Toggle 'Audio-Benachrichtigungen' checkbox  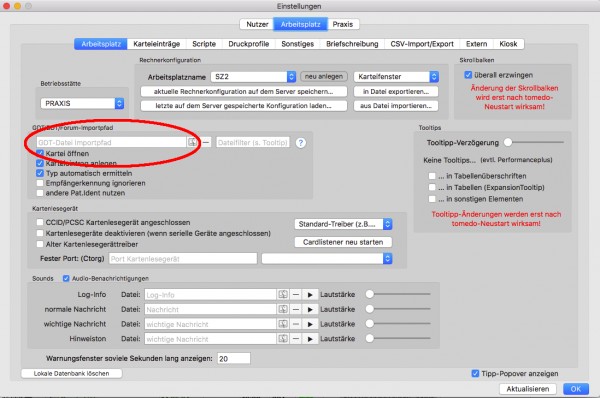point(66,278)
